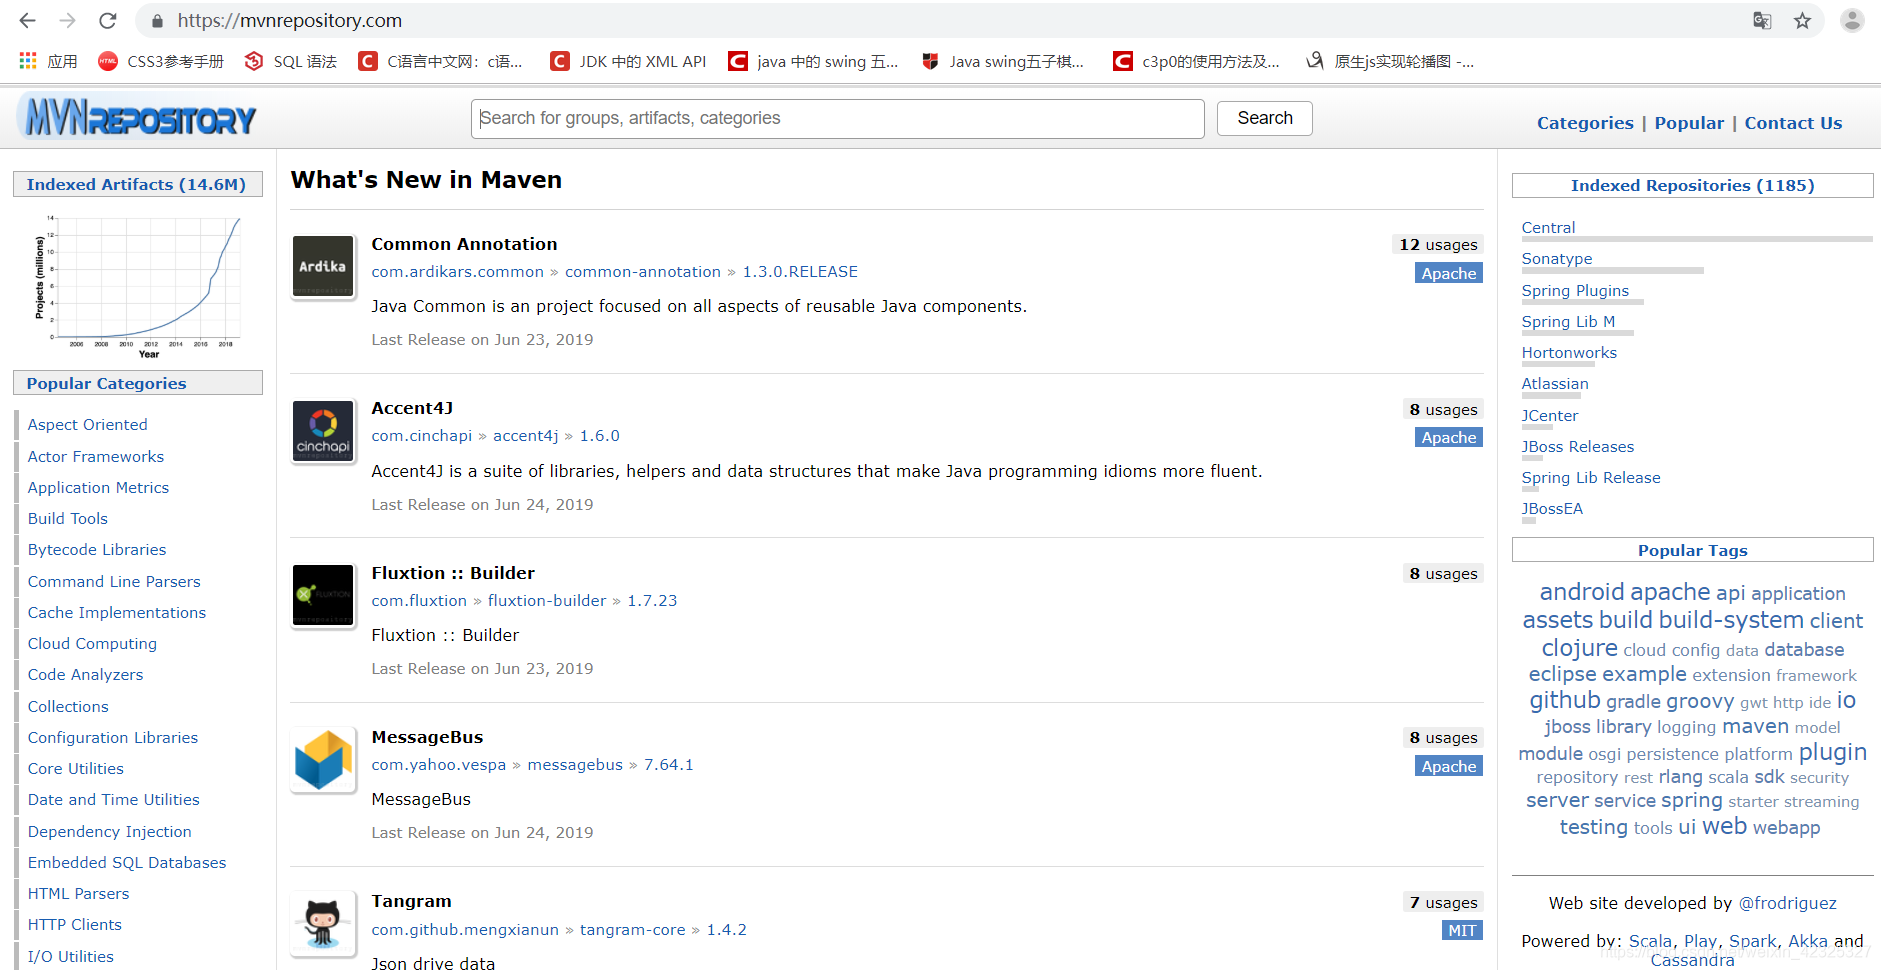
Task: Open the Central repository link
Action: [x=1548, y=228]
